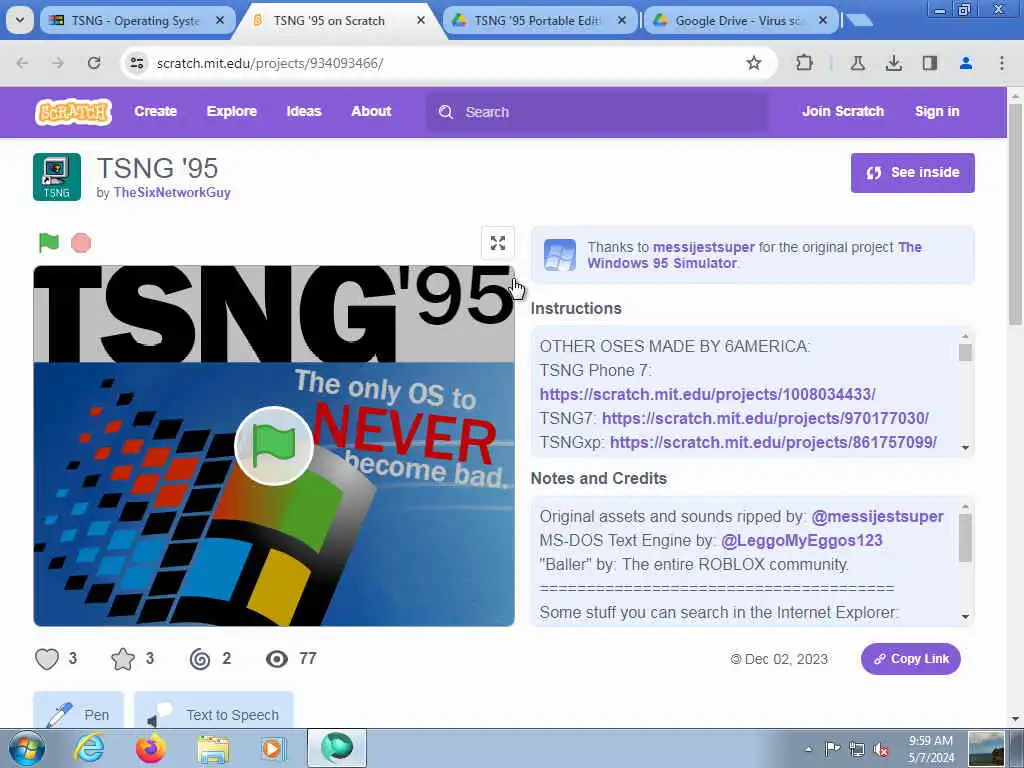
Task: Click Sign in
Action: tap(937, 112)
